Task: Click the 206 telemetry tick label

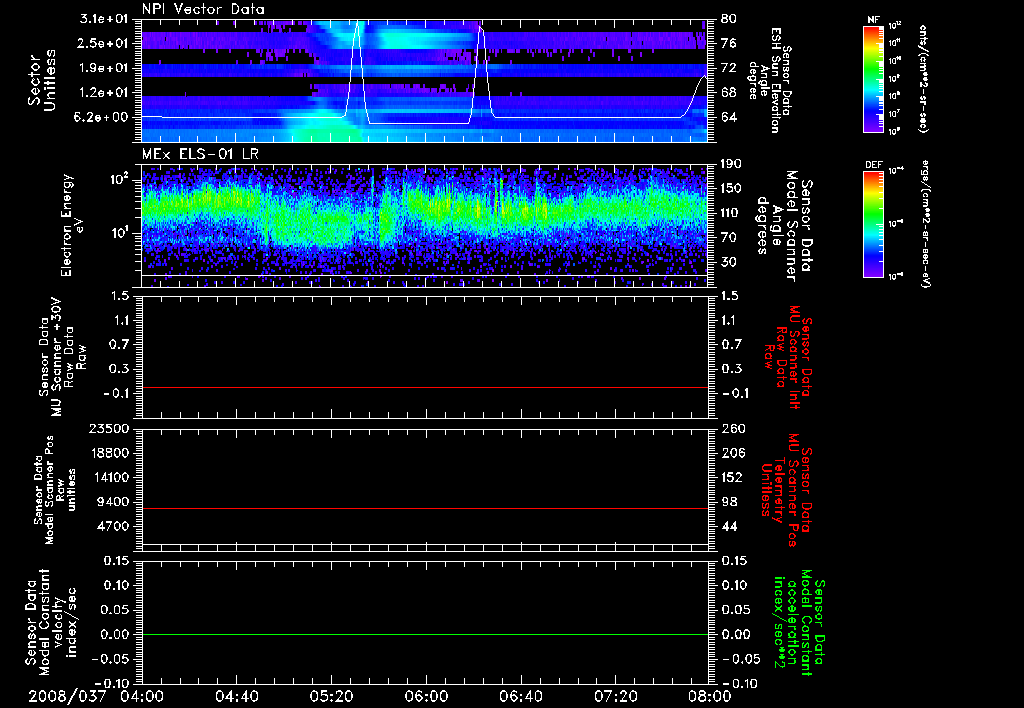Action: pyautogui.click(x=732, y=453)
